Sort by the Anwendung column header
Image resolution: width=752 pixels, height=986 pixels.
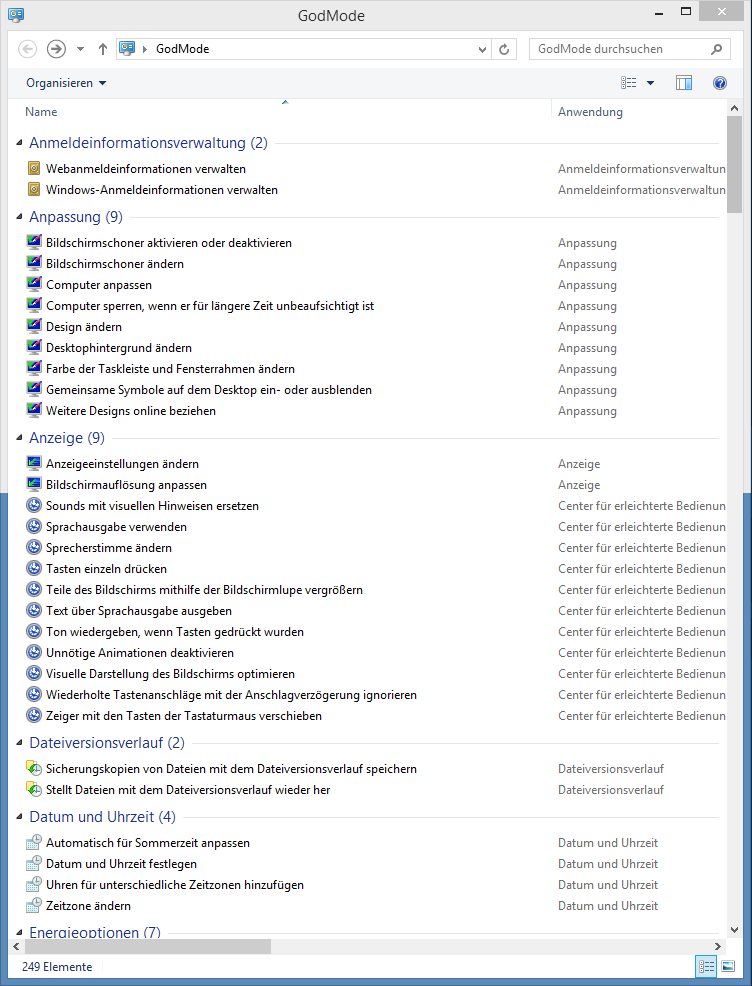pos(590,112)
